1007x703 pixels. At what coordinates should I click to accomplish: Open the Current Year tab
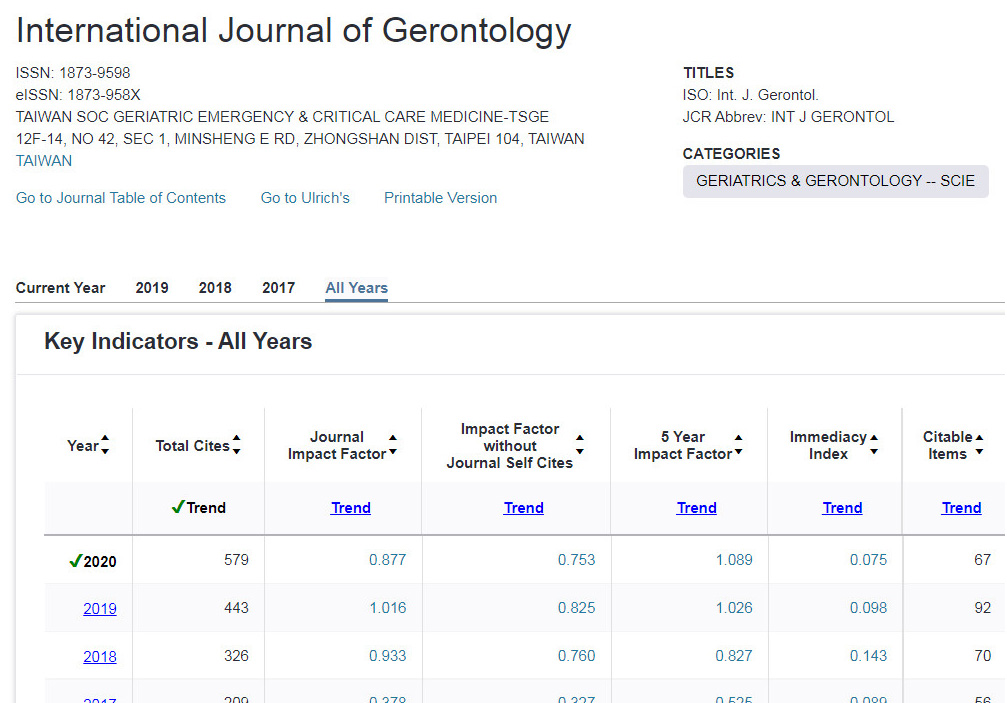(60, 288)
